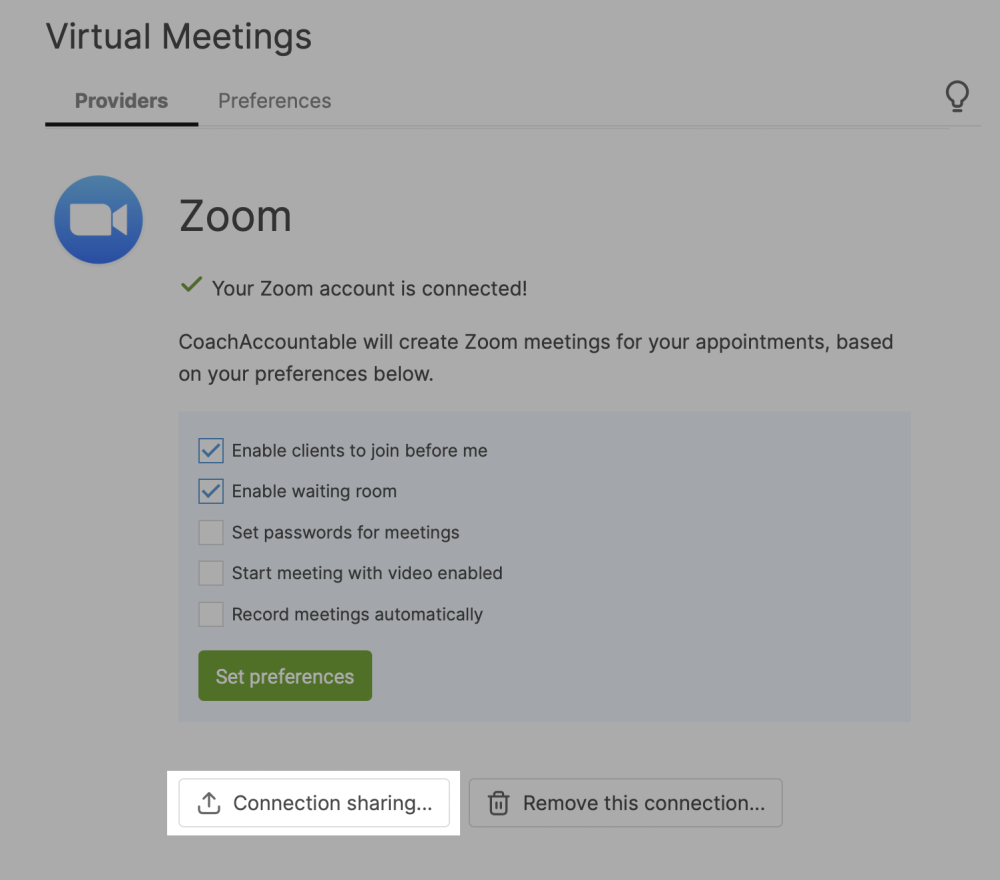Click the upload arrow on Connection sharing
Screen dimensions: 1000x880
tap(208, 802)
